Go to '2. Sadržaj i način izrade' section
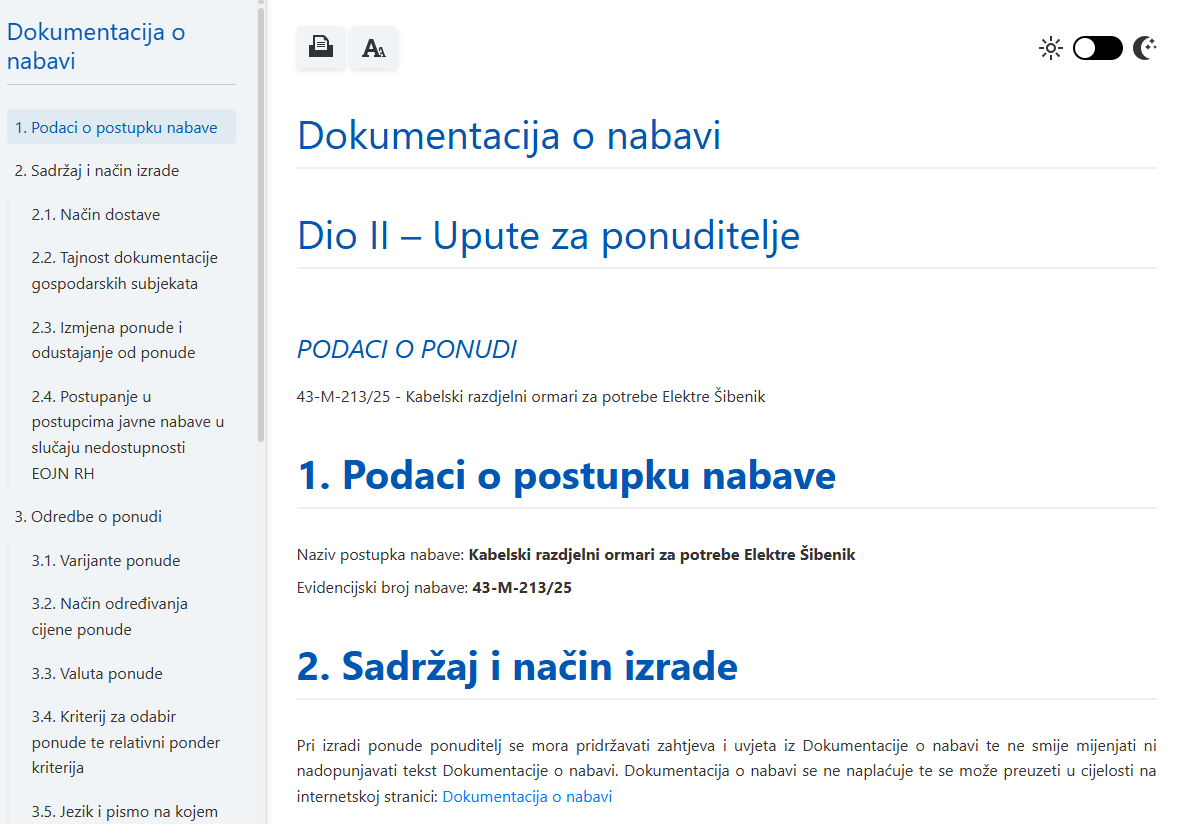The image size is (1179, 824). (x=97, y=171)
